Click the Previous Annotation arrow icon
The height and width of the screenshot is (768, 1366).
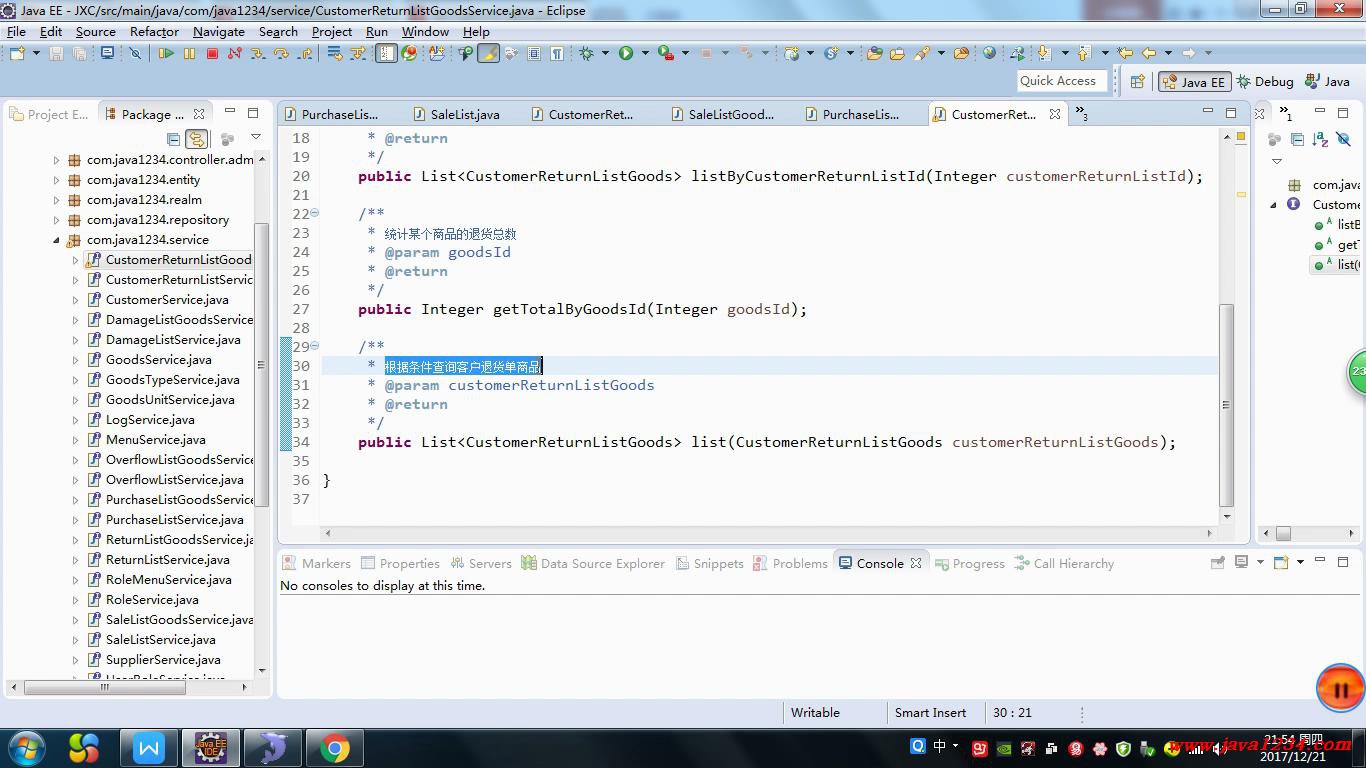(1083, 53)
